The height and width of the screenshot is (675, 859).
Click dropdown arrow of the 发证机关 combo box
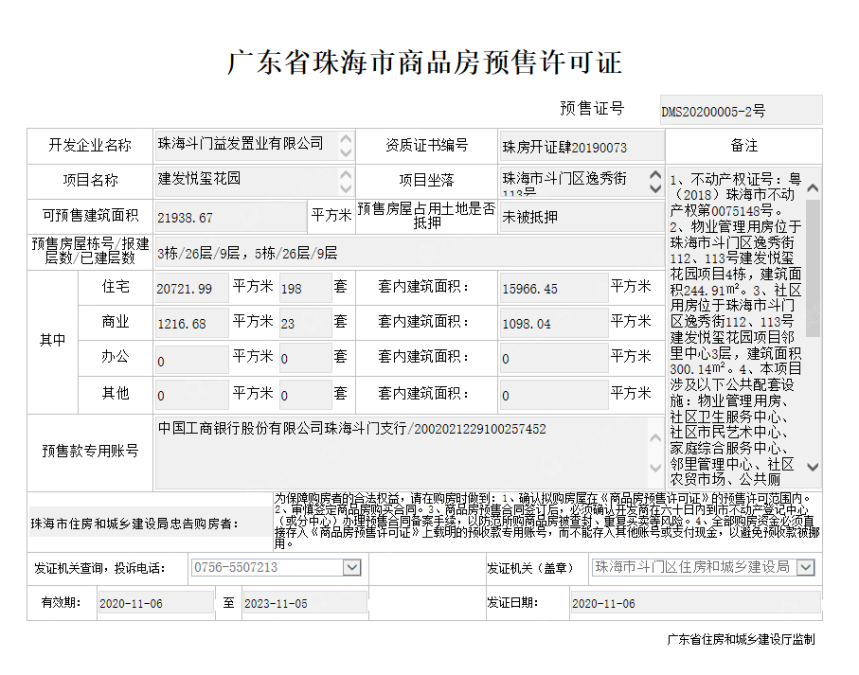805,568
